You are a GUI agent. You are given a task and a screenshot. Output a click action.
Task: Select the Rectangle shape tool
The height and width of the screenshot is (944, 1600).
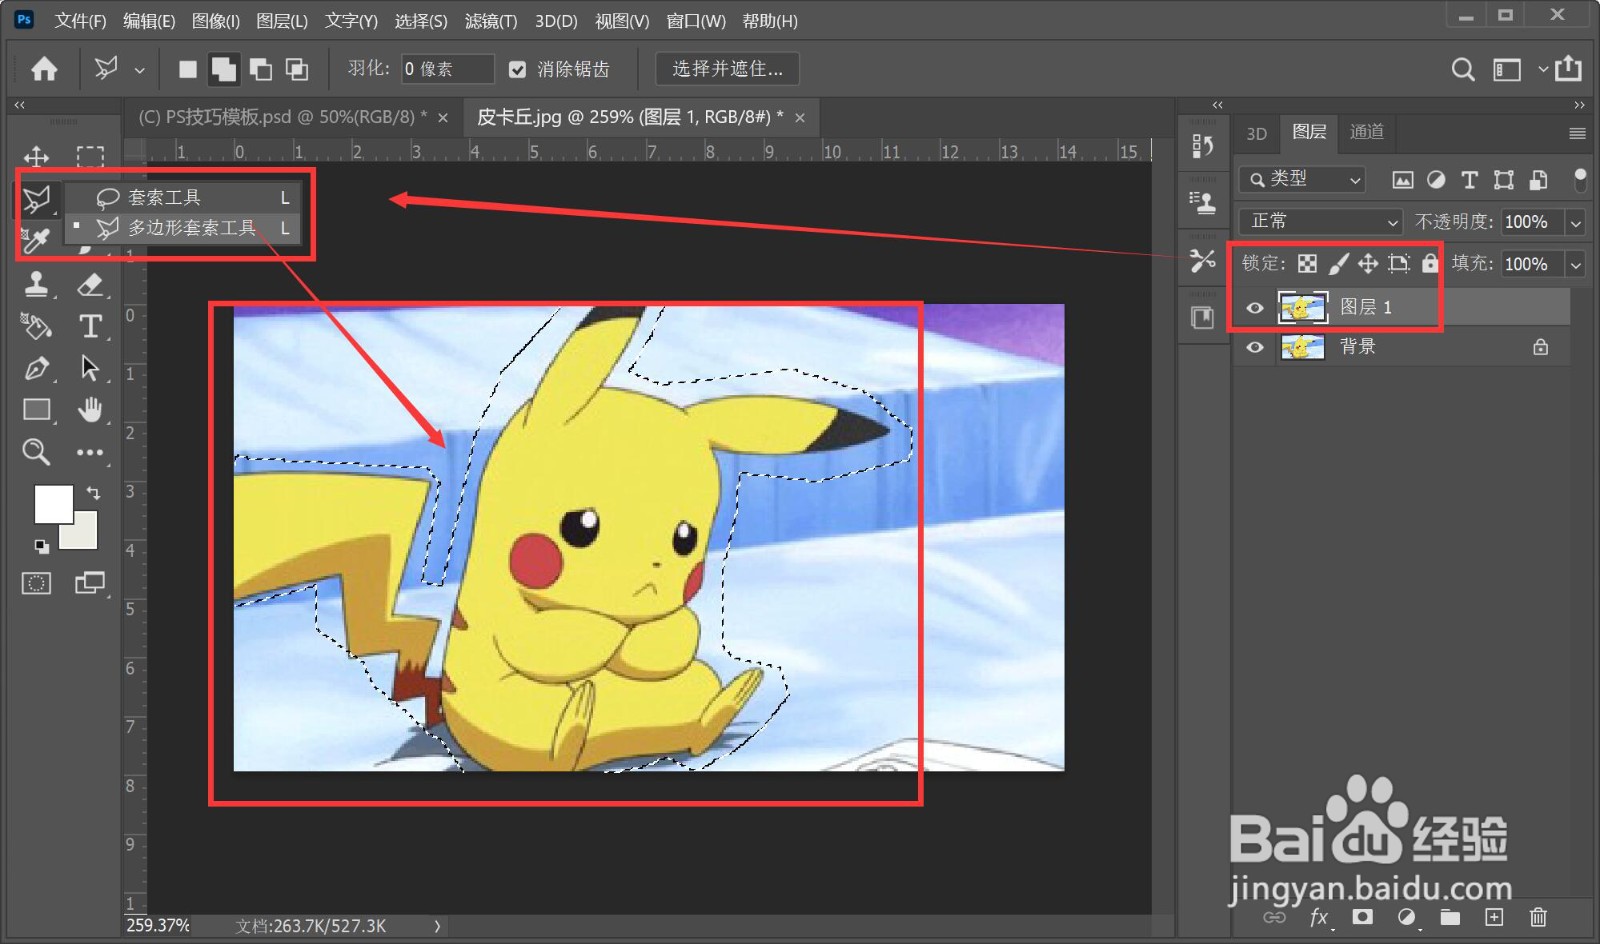pyautogui.click(x=37, y=410)
